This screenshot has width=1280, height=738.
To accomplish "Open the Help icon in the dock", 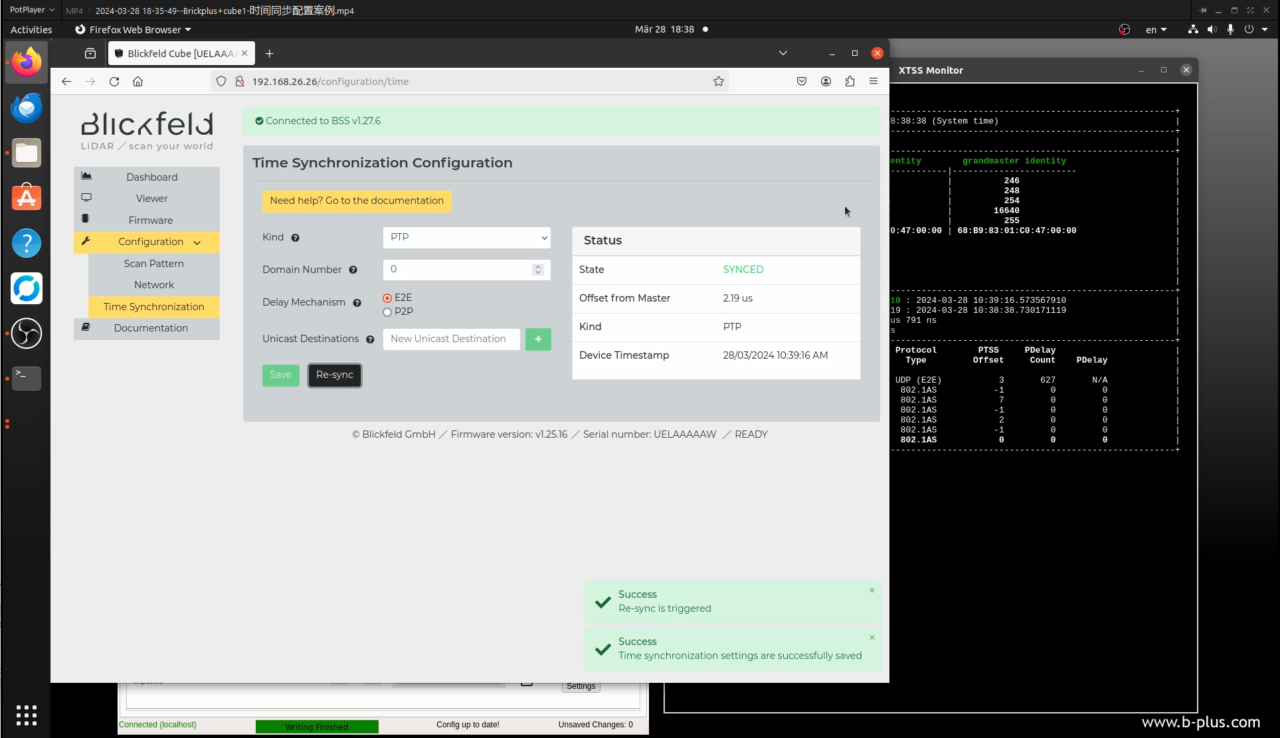I will (x=27, y=243).
